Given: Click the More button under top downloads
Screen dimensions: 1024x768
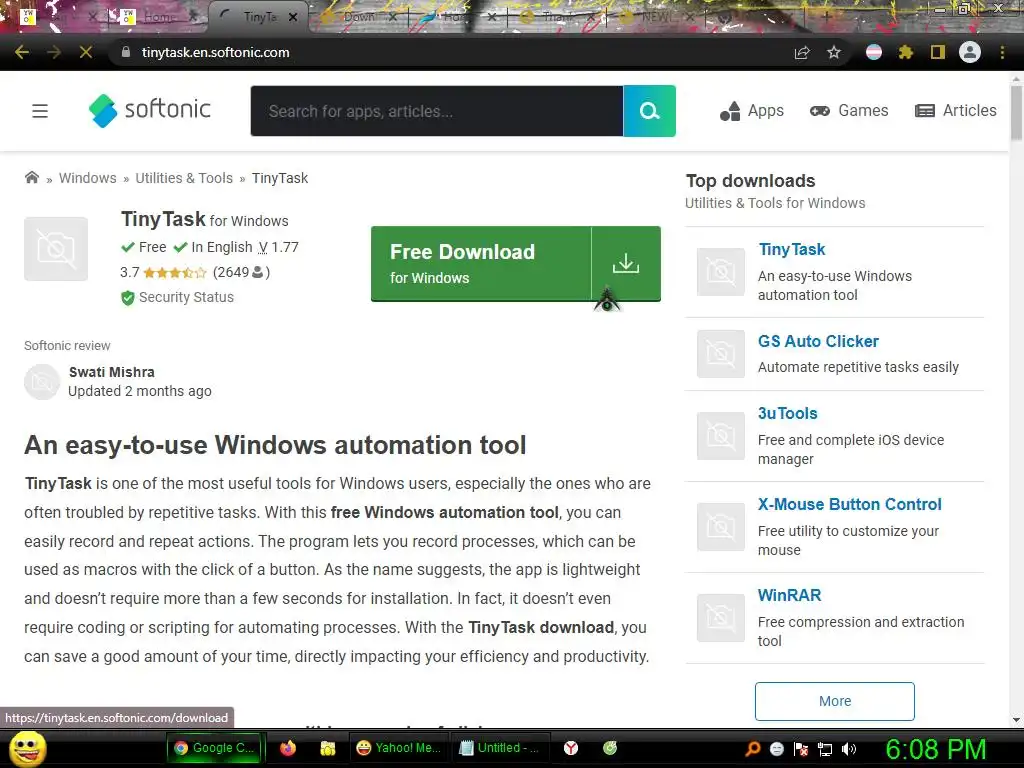Looking at the screenshot, I should coord(835,701).
